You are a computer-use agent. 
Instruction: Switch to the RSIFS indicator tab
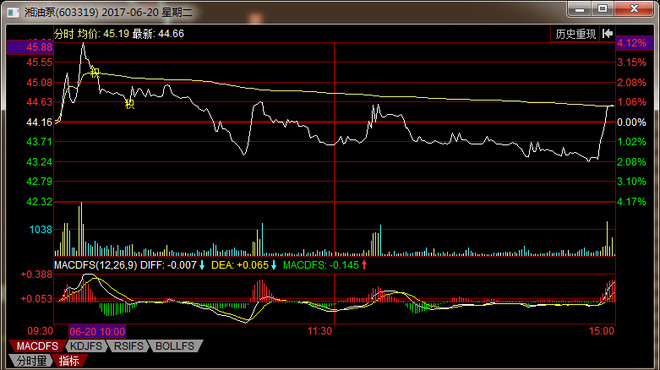(129, 346)
